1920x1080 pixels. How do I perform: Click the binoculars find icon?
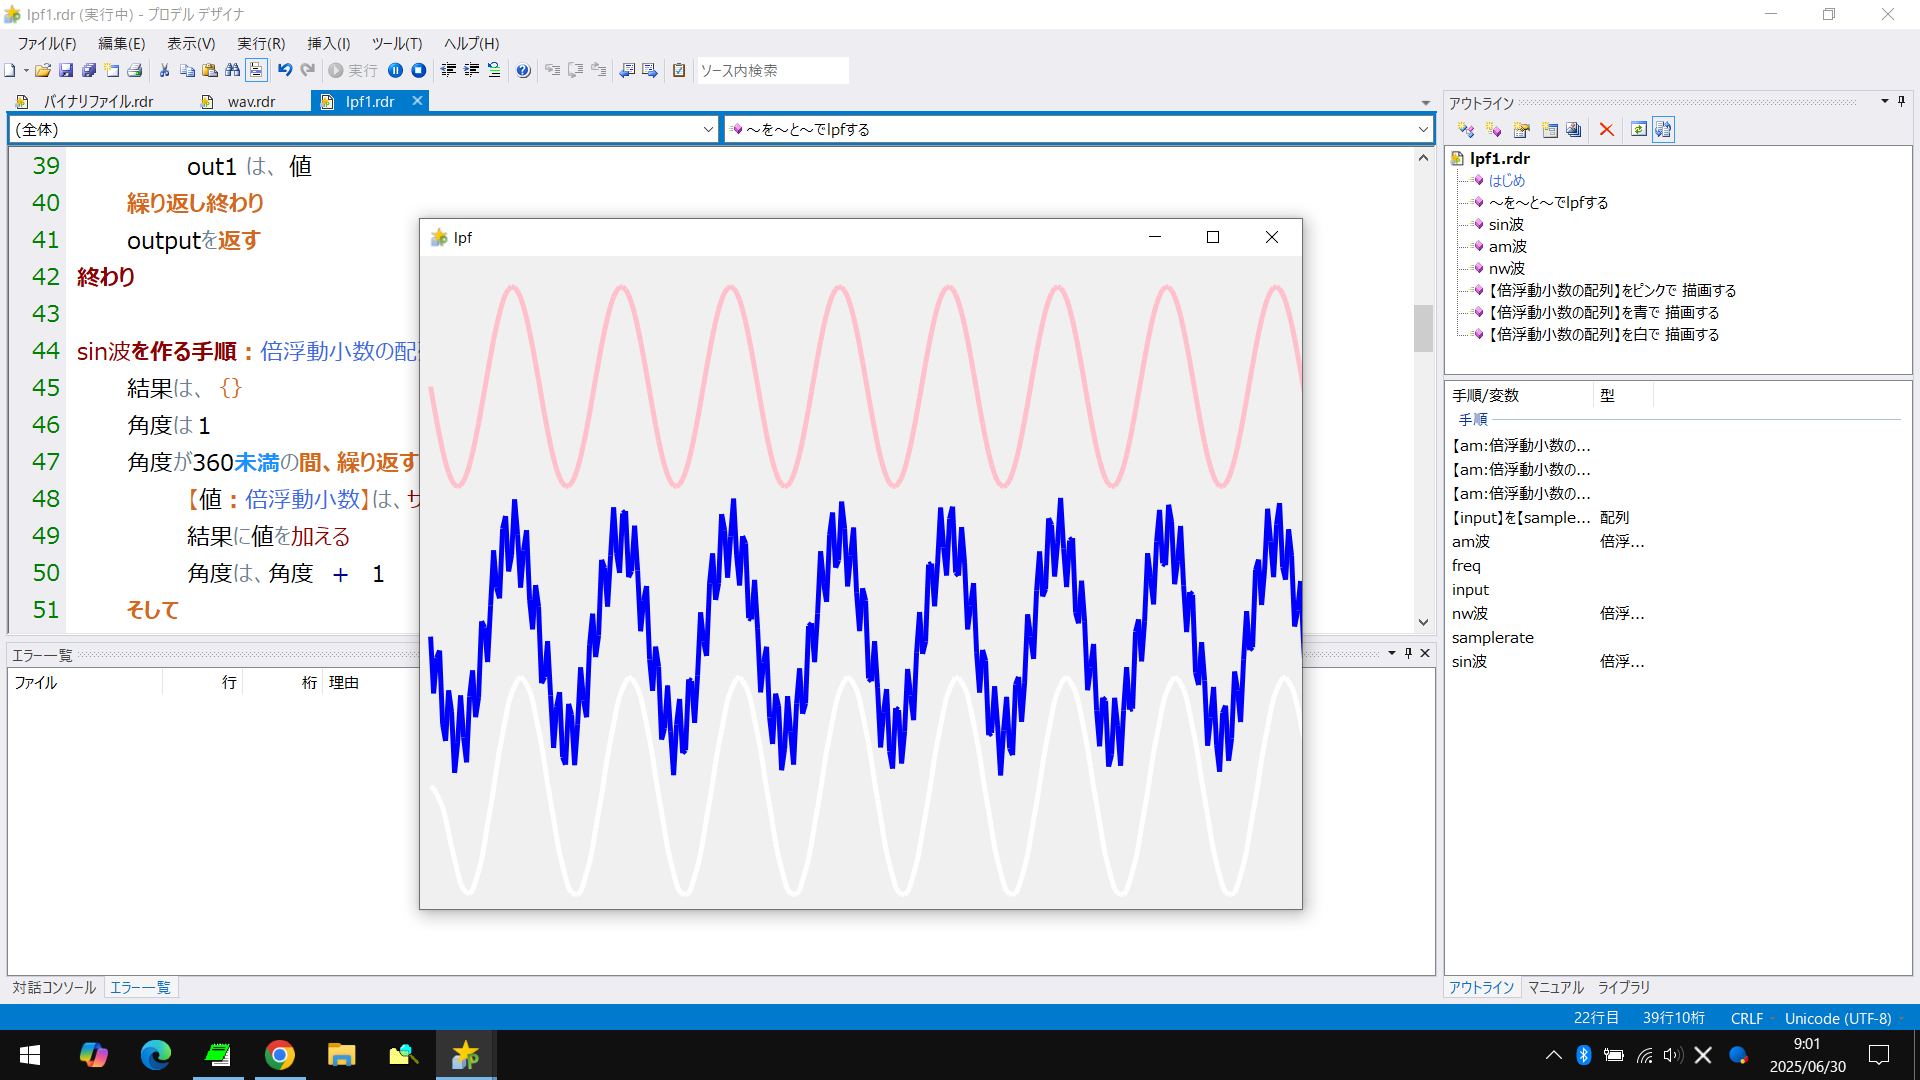[x=232, y=70]
